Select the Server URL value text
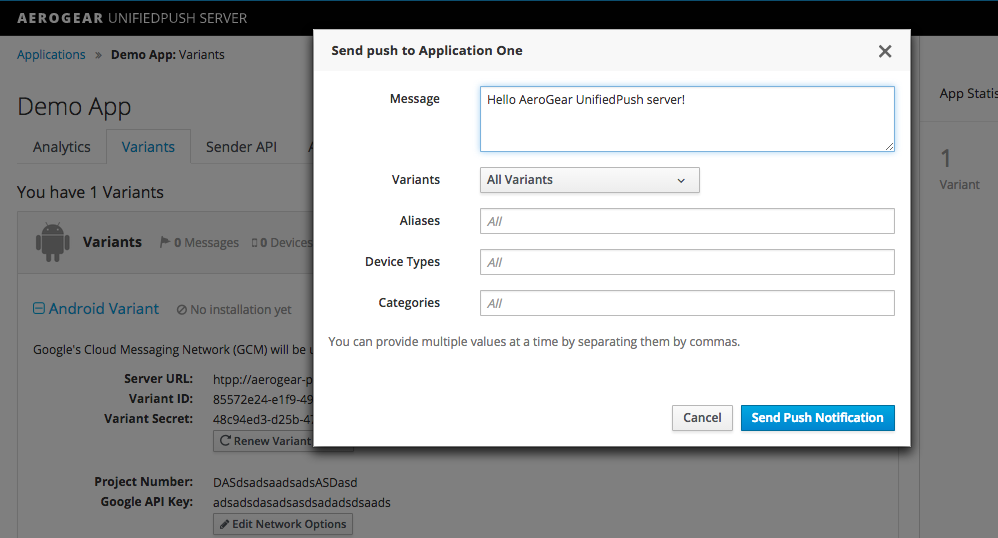Viewport: 998px width, 538px height. click(x=263, y=379)
